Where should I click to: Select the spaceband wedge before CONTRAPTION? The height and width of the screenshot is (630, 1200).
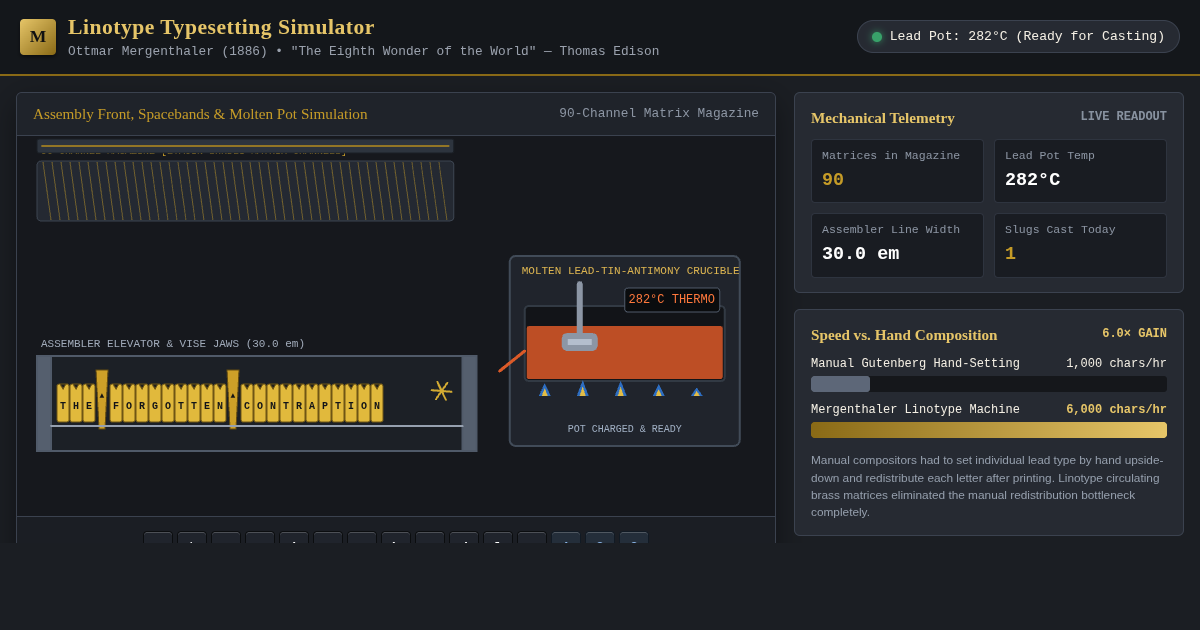click(x=233, y=399)
